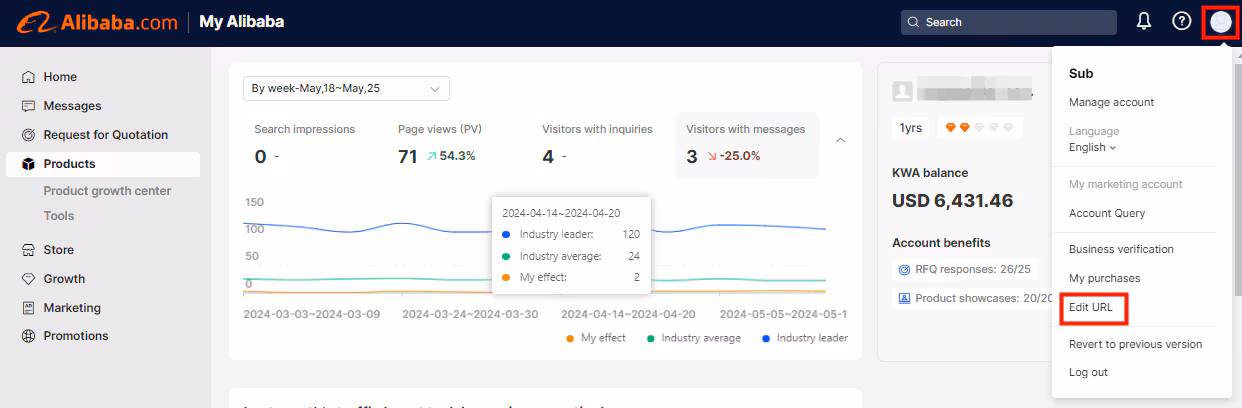Choose Manage account in the menu

pos(1111,102)
